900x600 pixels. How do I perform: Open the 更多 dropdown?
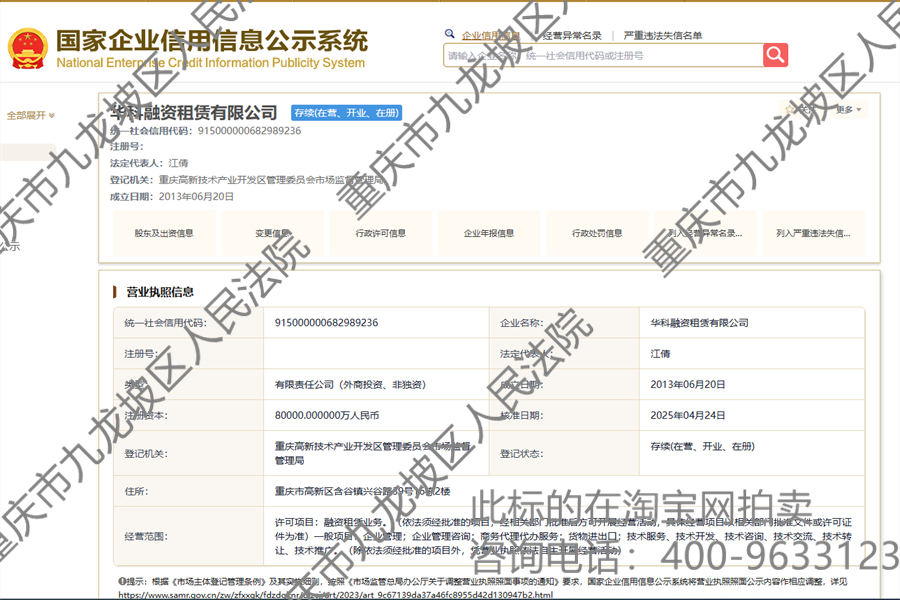(x=848, y=110)
